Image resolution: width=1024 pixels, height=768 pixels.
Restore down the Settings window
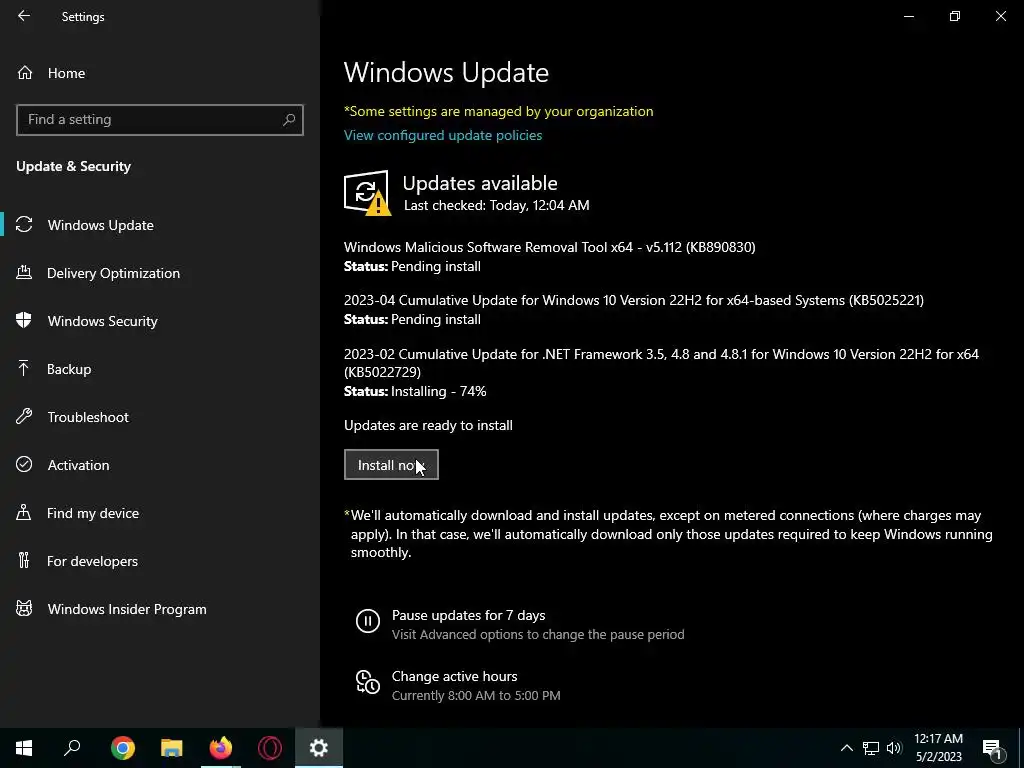[955, 16]
